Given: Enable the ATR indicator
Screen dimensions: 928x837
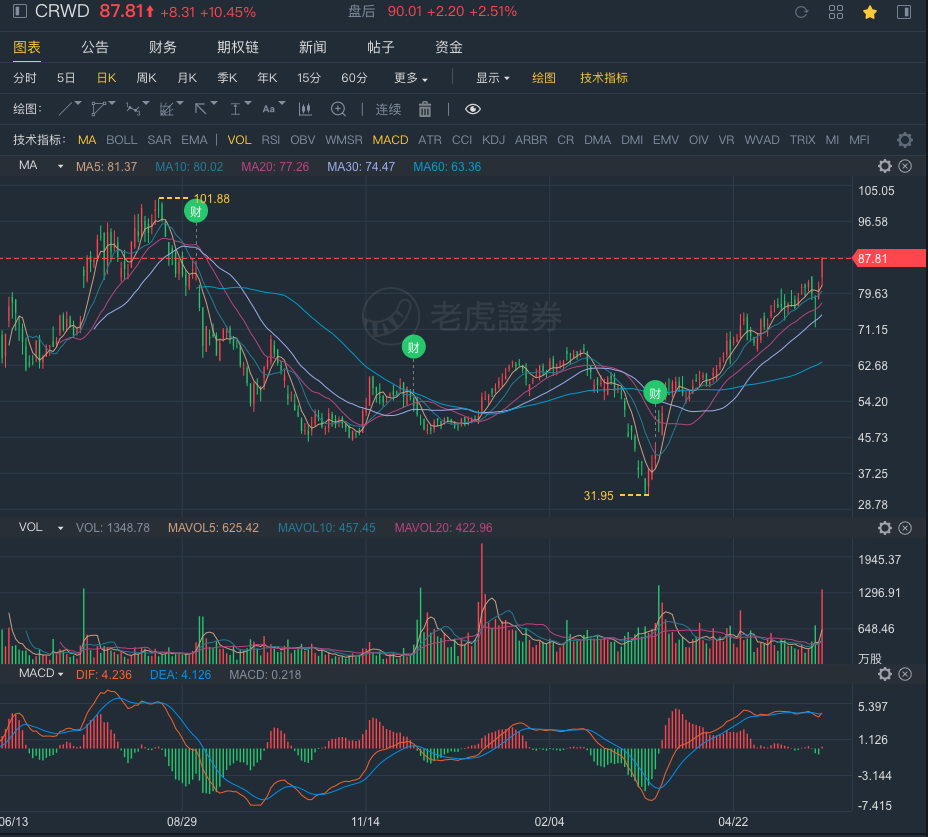Looking at the screenshot, I should coord(430,140).
